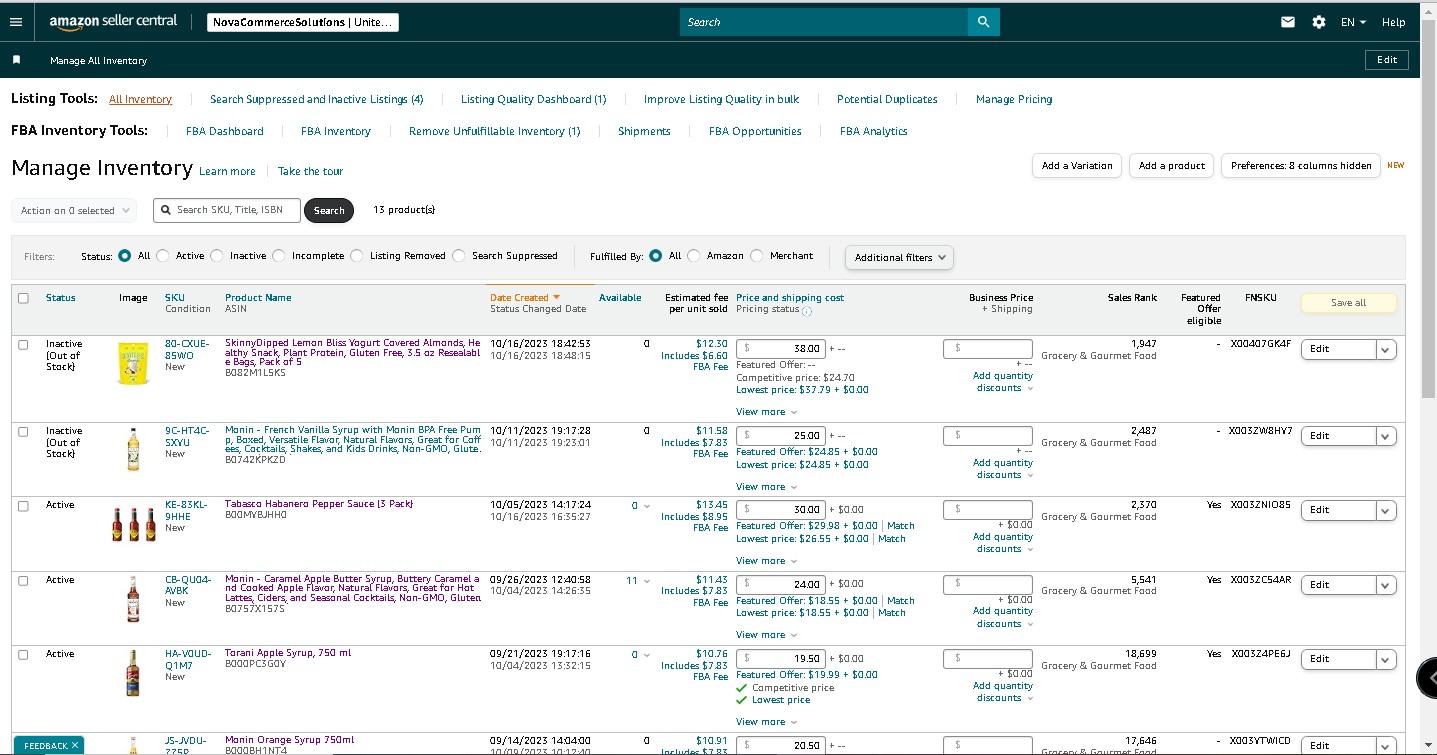
Task: Open the Feedback tab
Action: pos(45,745)
